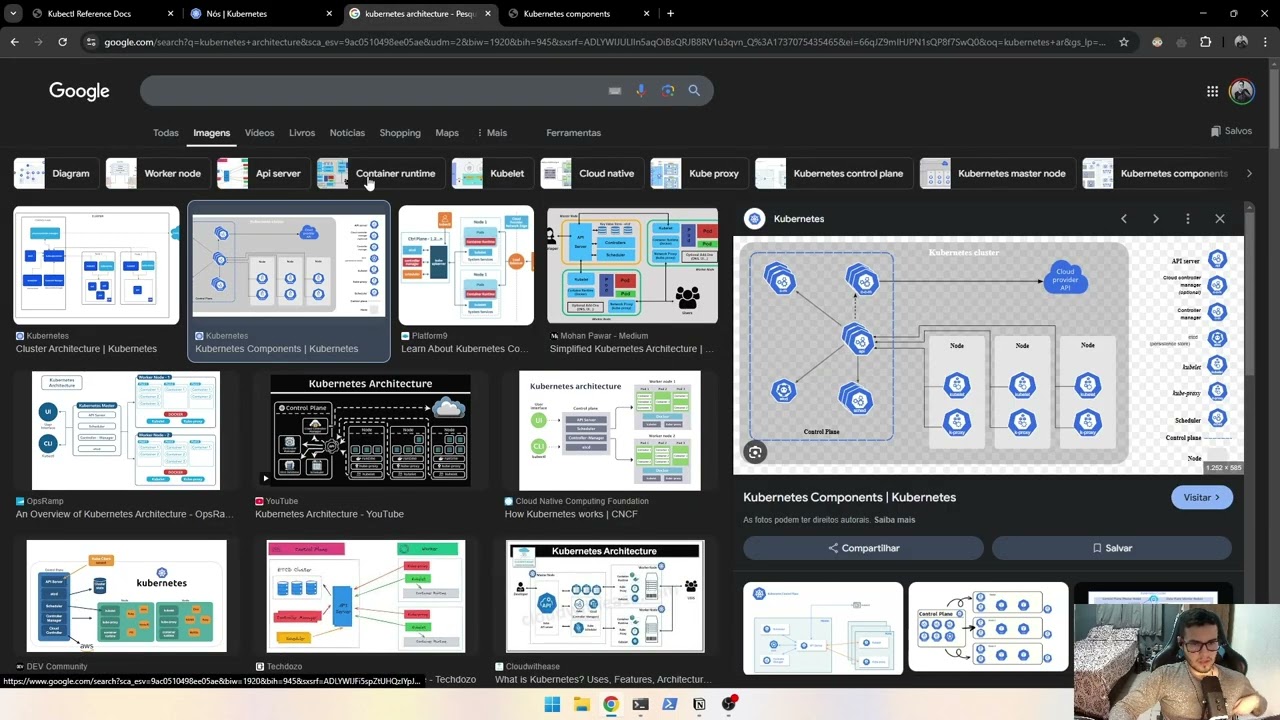Search inside image with lens icon
This screenshot has width=1280, height=720.
pos(755,452)
